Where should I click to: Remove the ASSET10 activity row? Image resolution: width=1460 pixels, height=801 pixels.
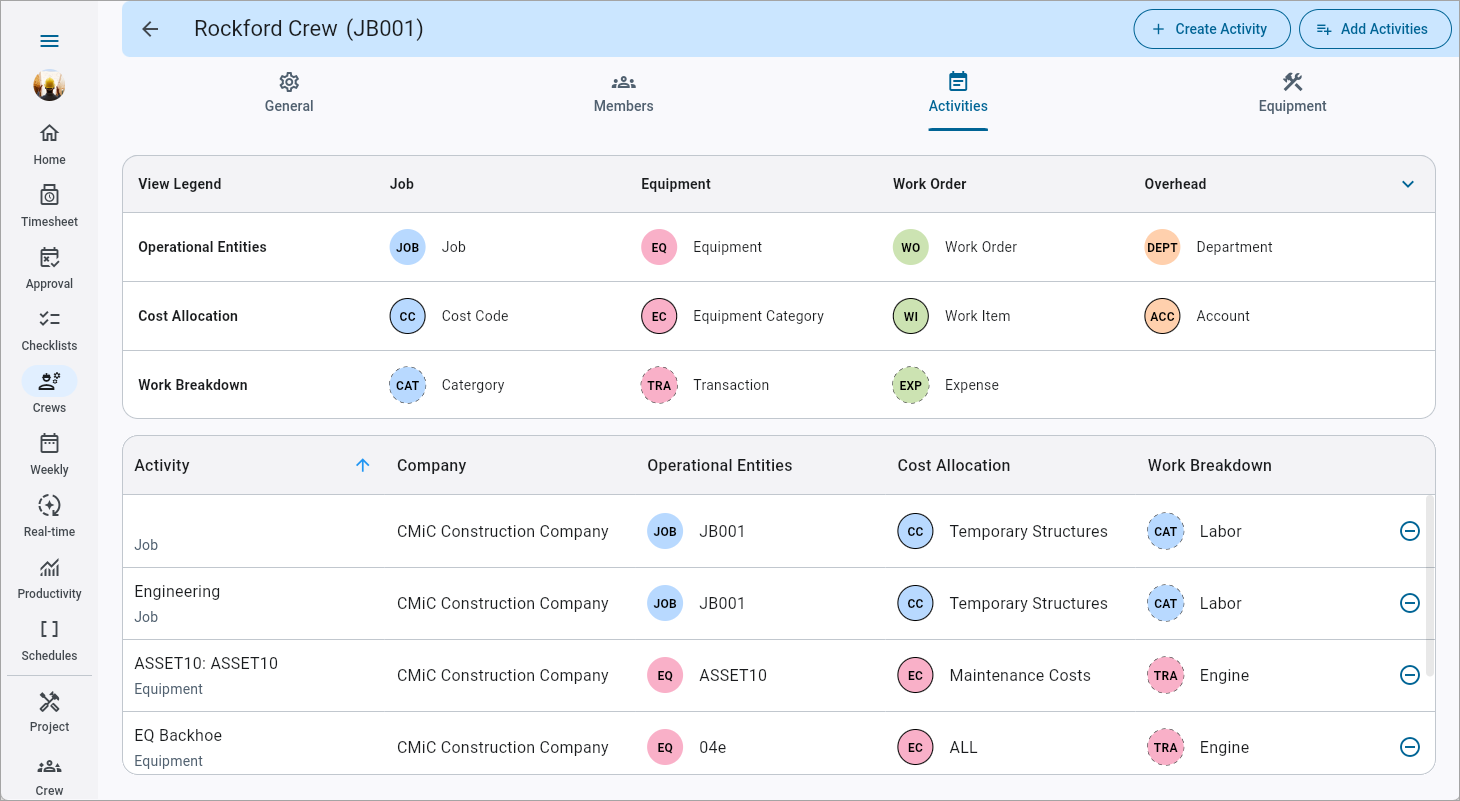1410,675
